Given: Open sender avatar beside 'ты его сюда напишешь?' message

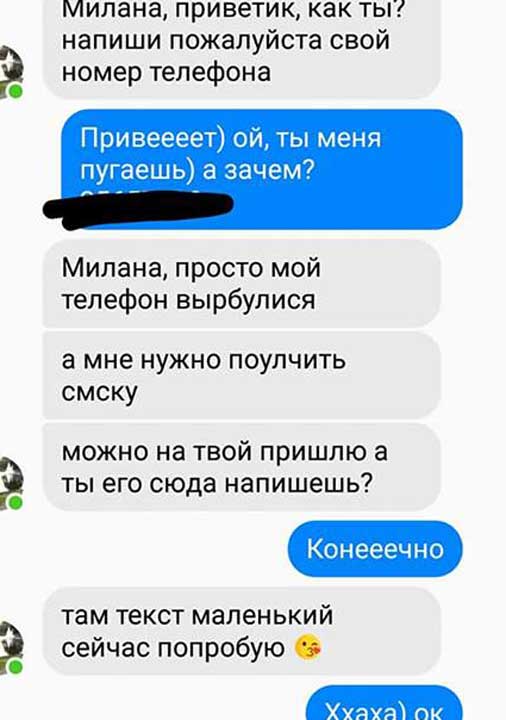Looking at the screenshot, I should point(10,484).
